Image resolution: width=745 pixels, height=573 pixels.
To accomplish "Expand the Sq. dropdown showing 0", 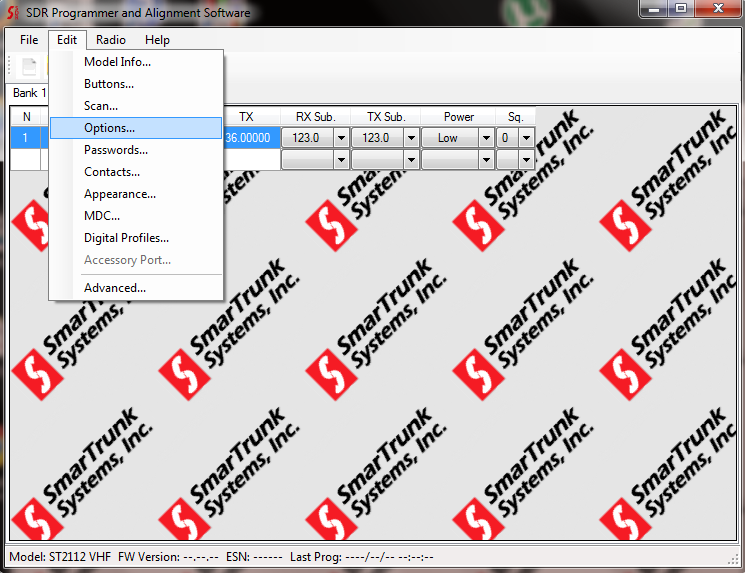I will pos(526,138).
